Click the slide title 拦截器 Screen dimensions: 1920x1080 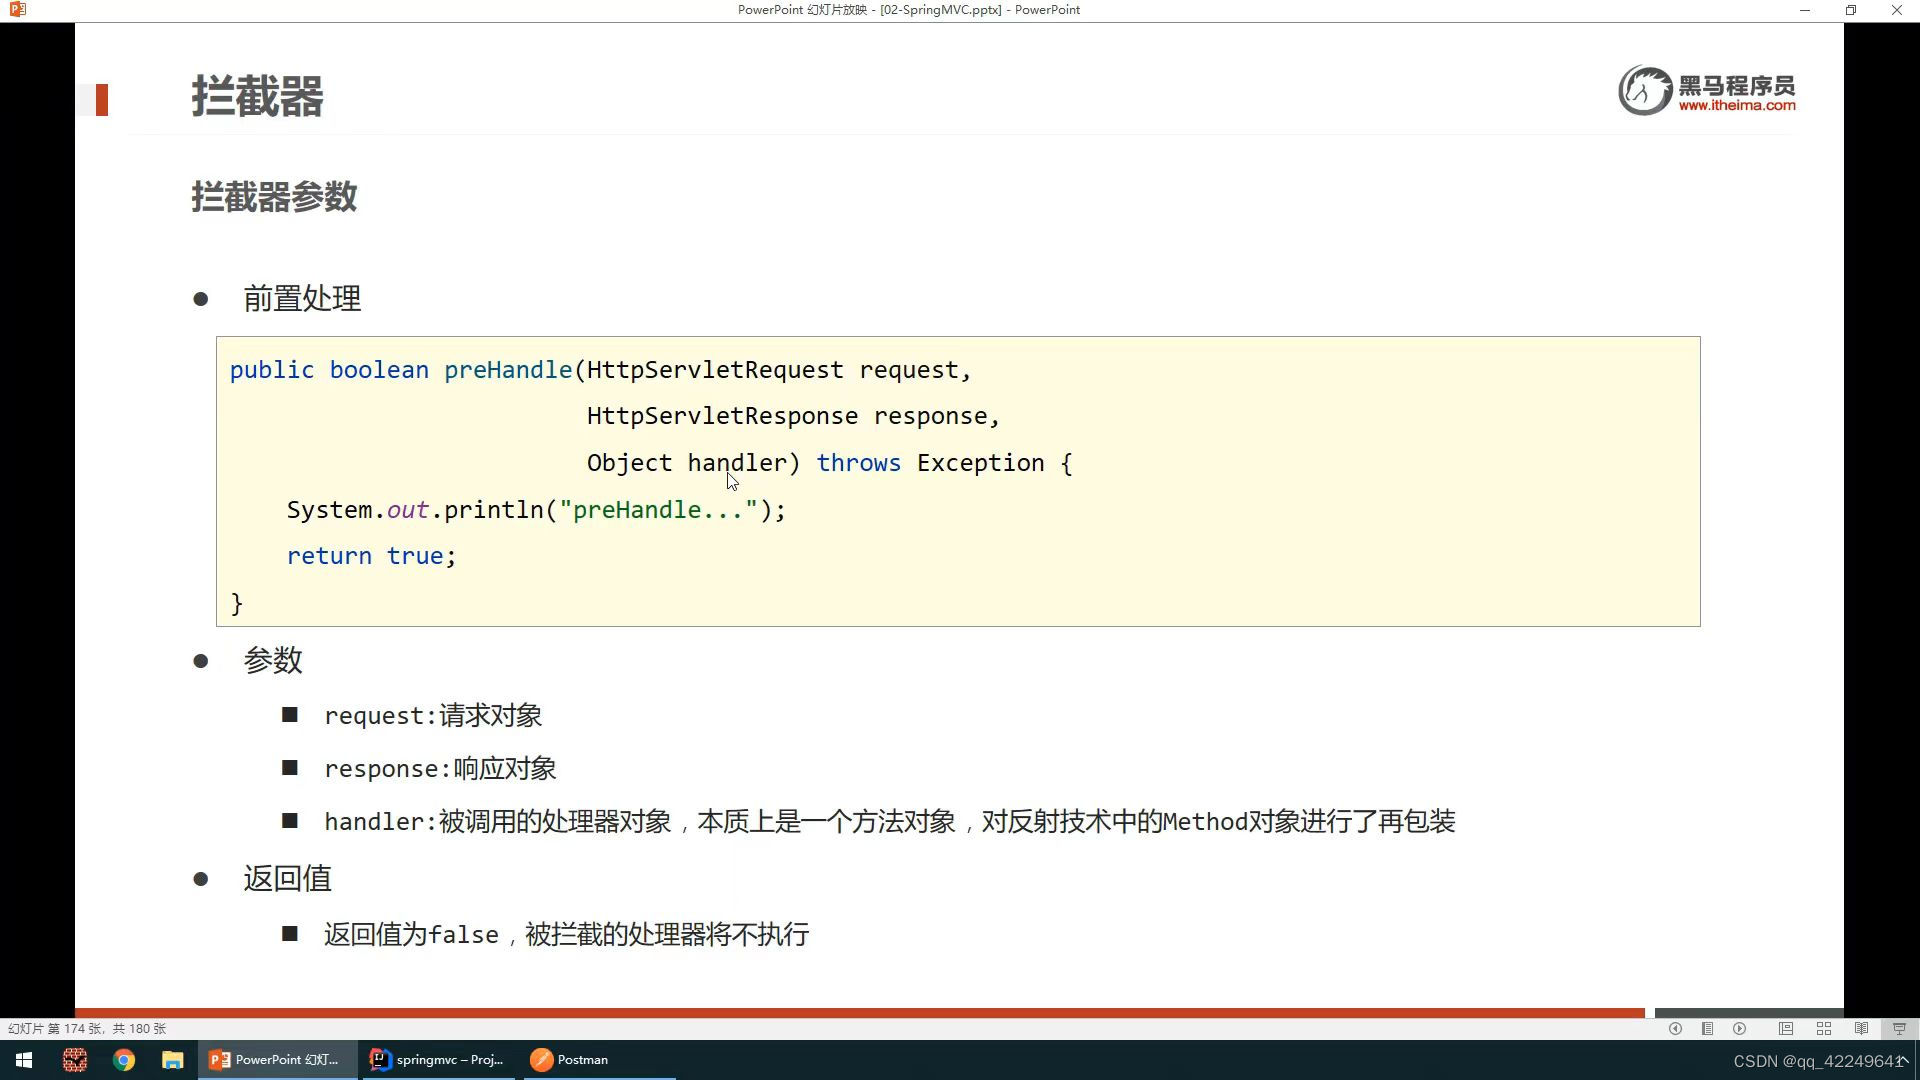257,97
